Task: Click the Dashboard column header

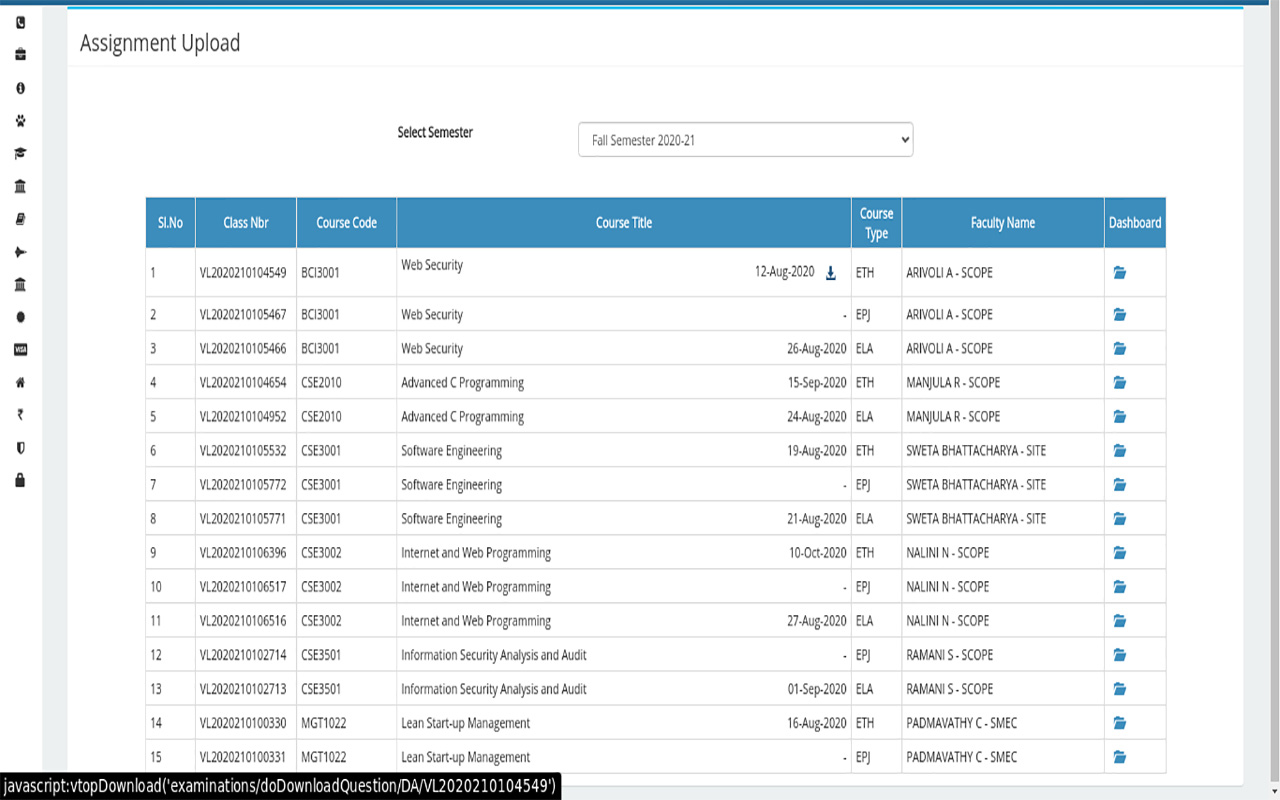Action: 1135,223
